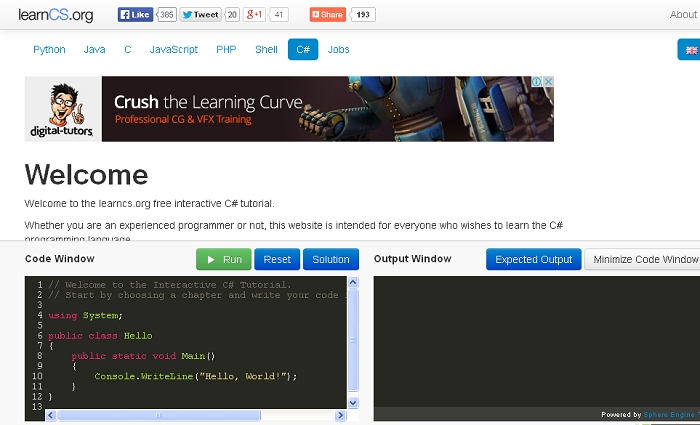
Task: Switch to the Python tutorial tab
Action: pos(49,50)
